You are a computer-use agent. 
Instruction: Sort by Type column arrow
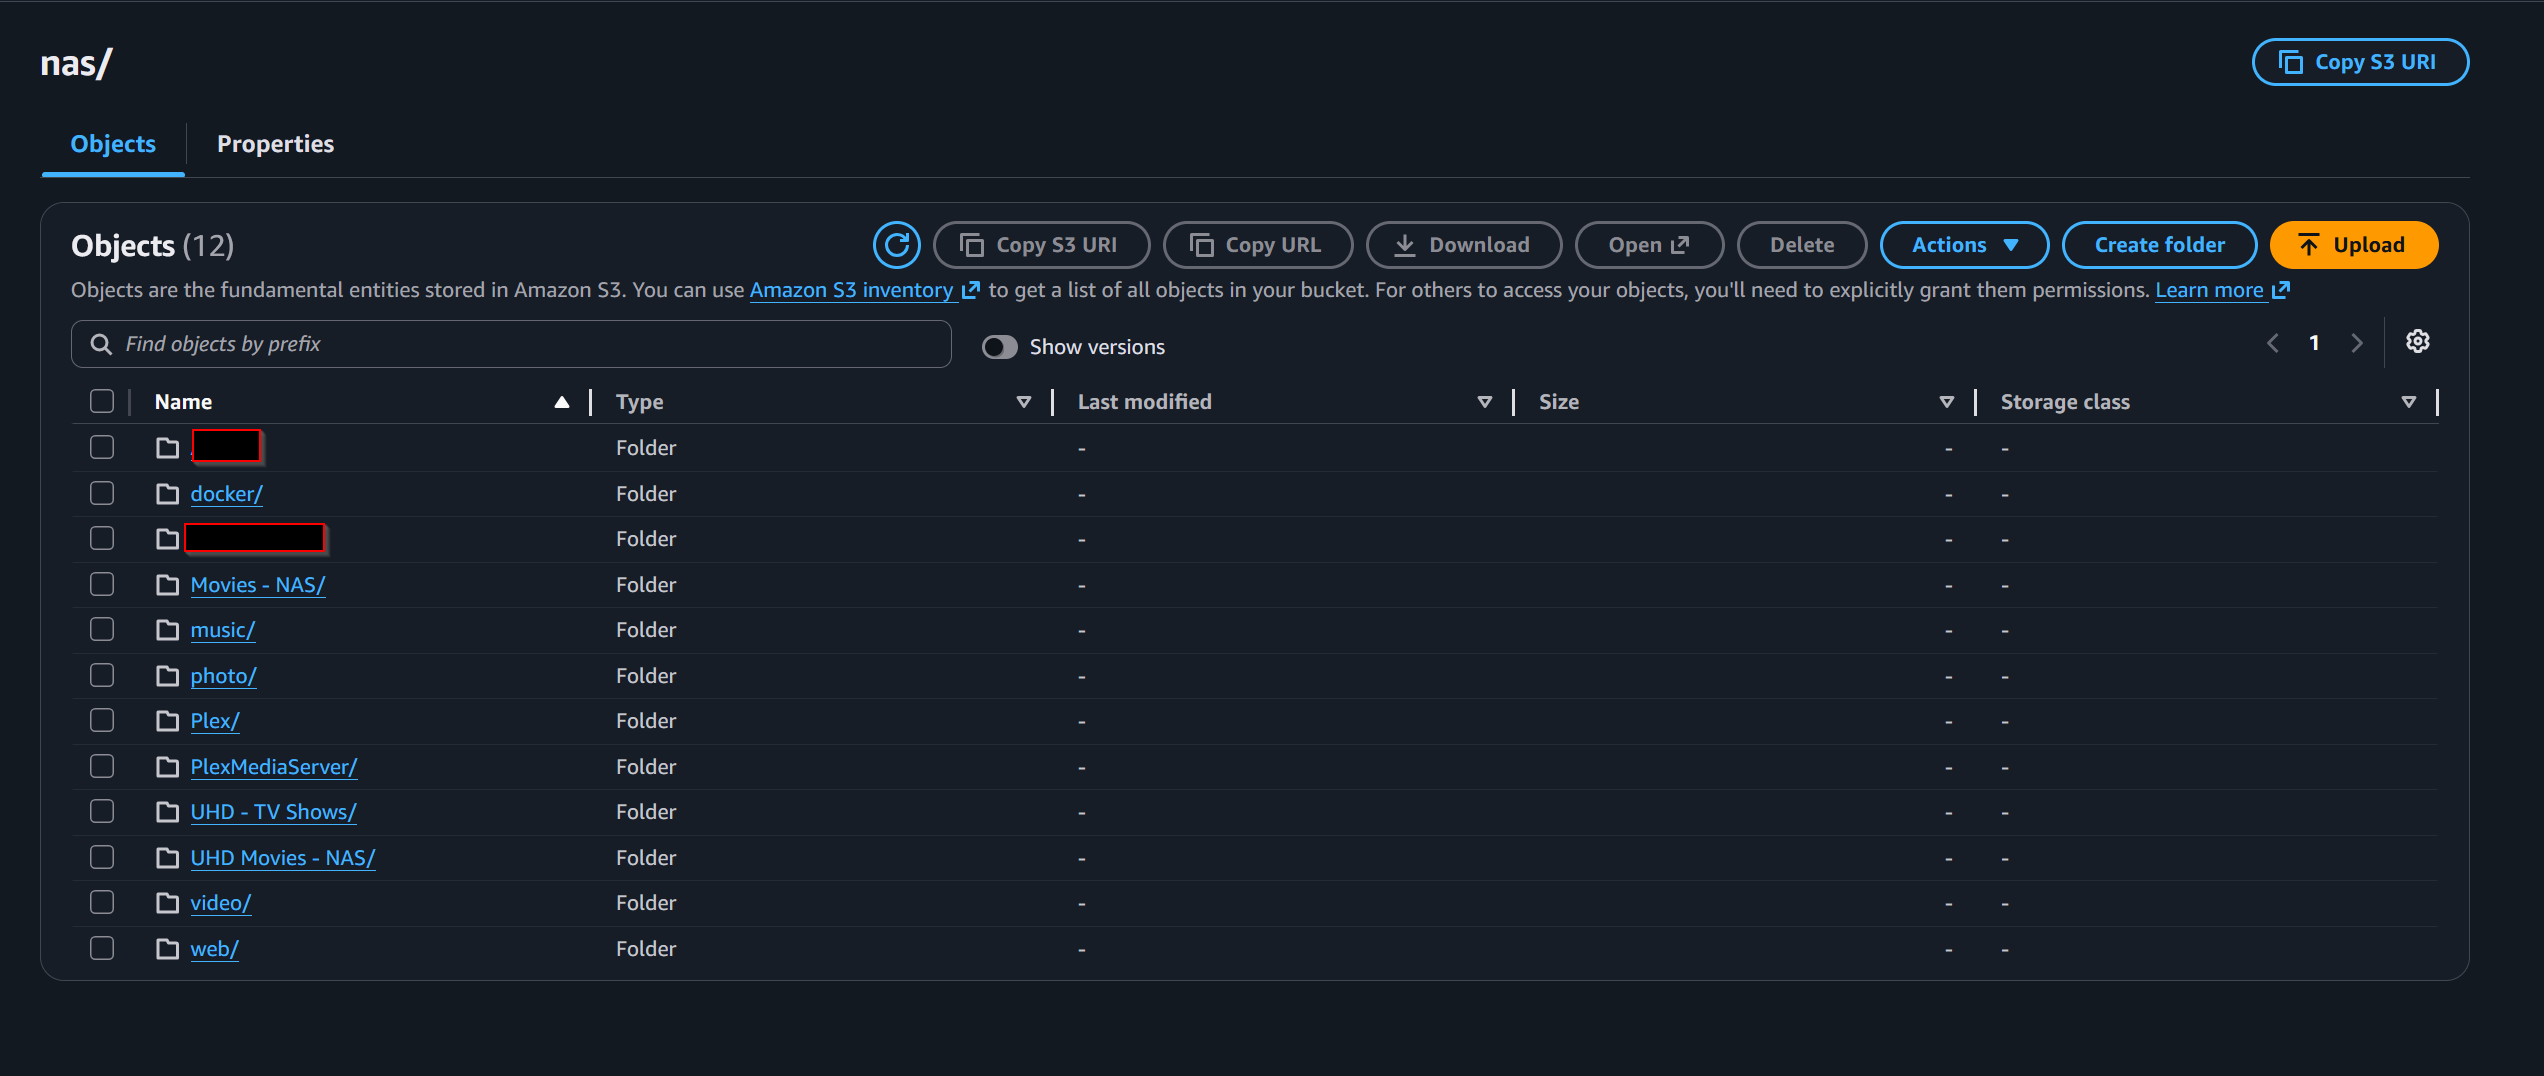coord(1024,402)
